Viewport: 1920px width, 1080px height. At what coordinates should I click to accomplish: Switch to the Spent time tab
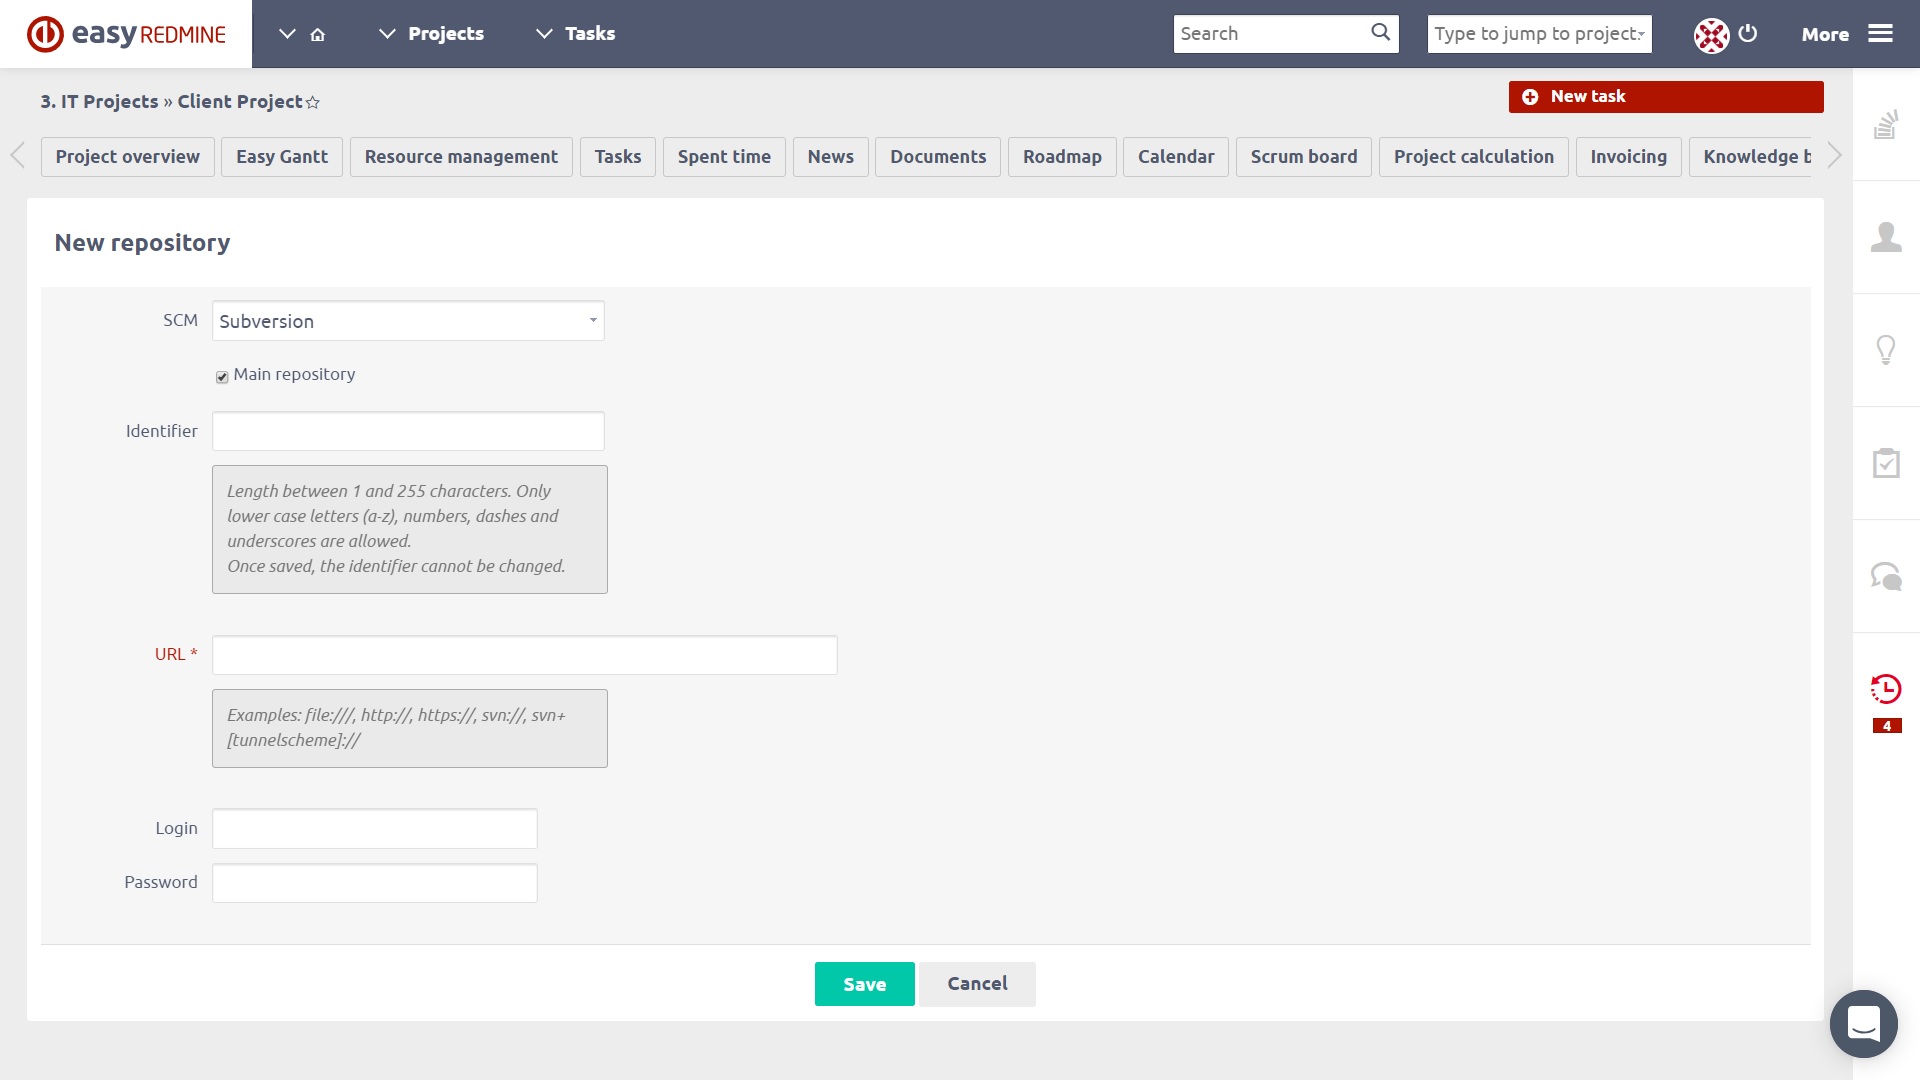coord(724,157)
